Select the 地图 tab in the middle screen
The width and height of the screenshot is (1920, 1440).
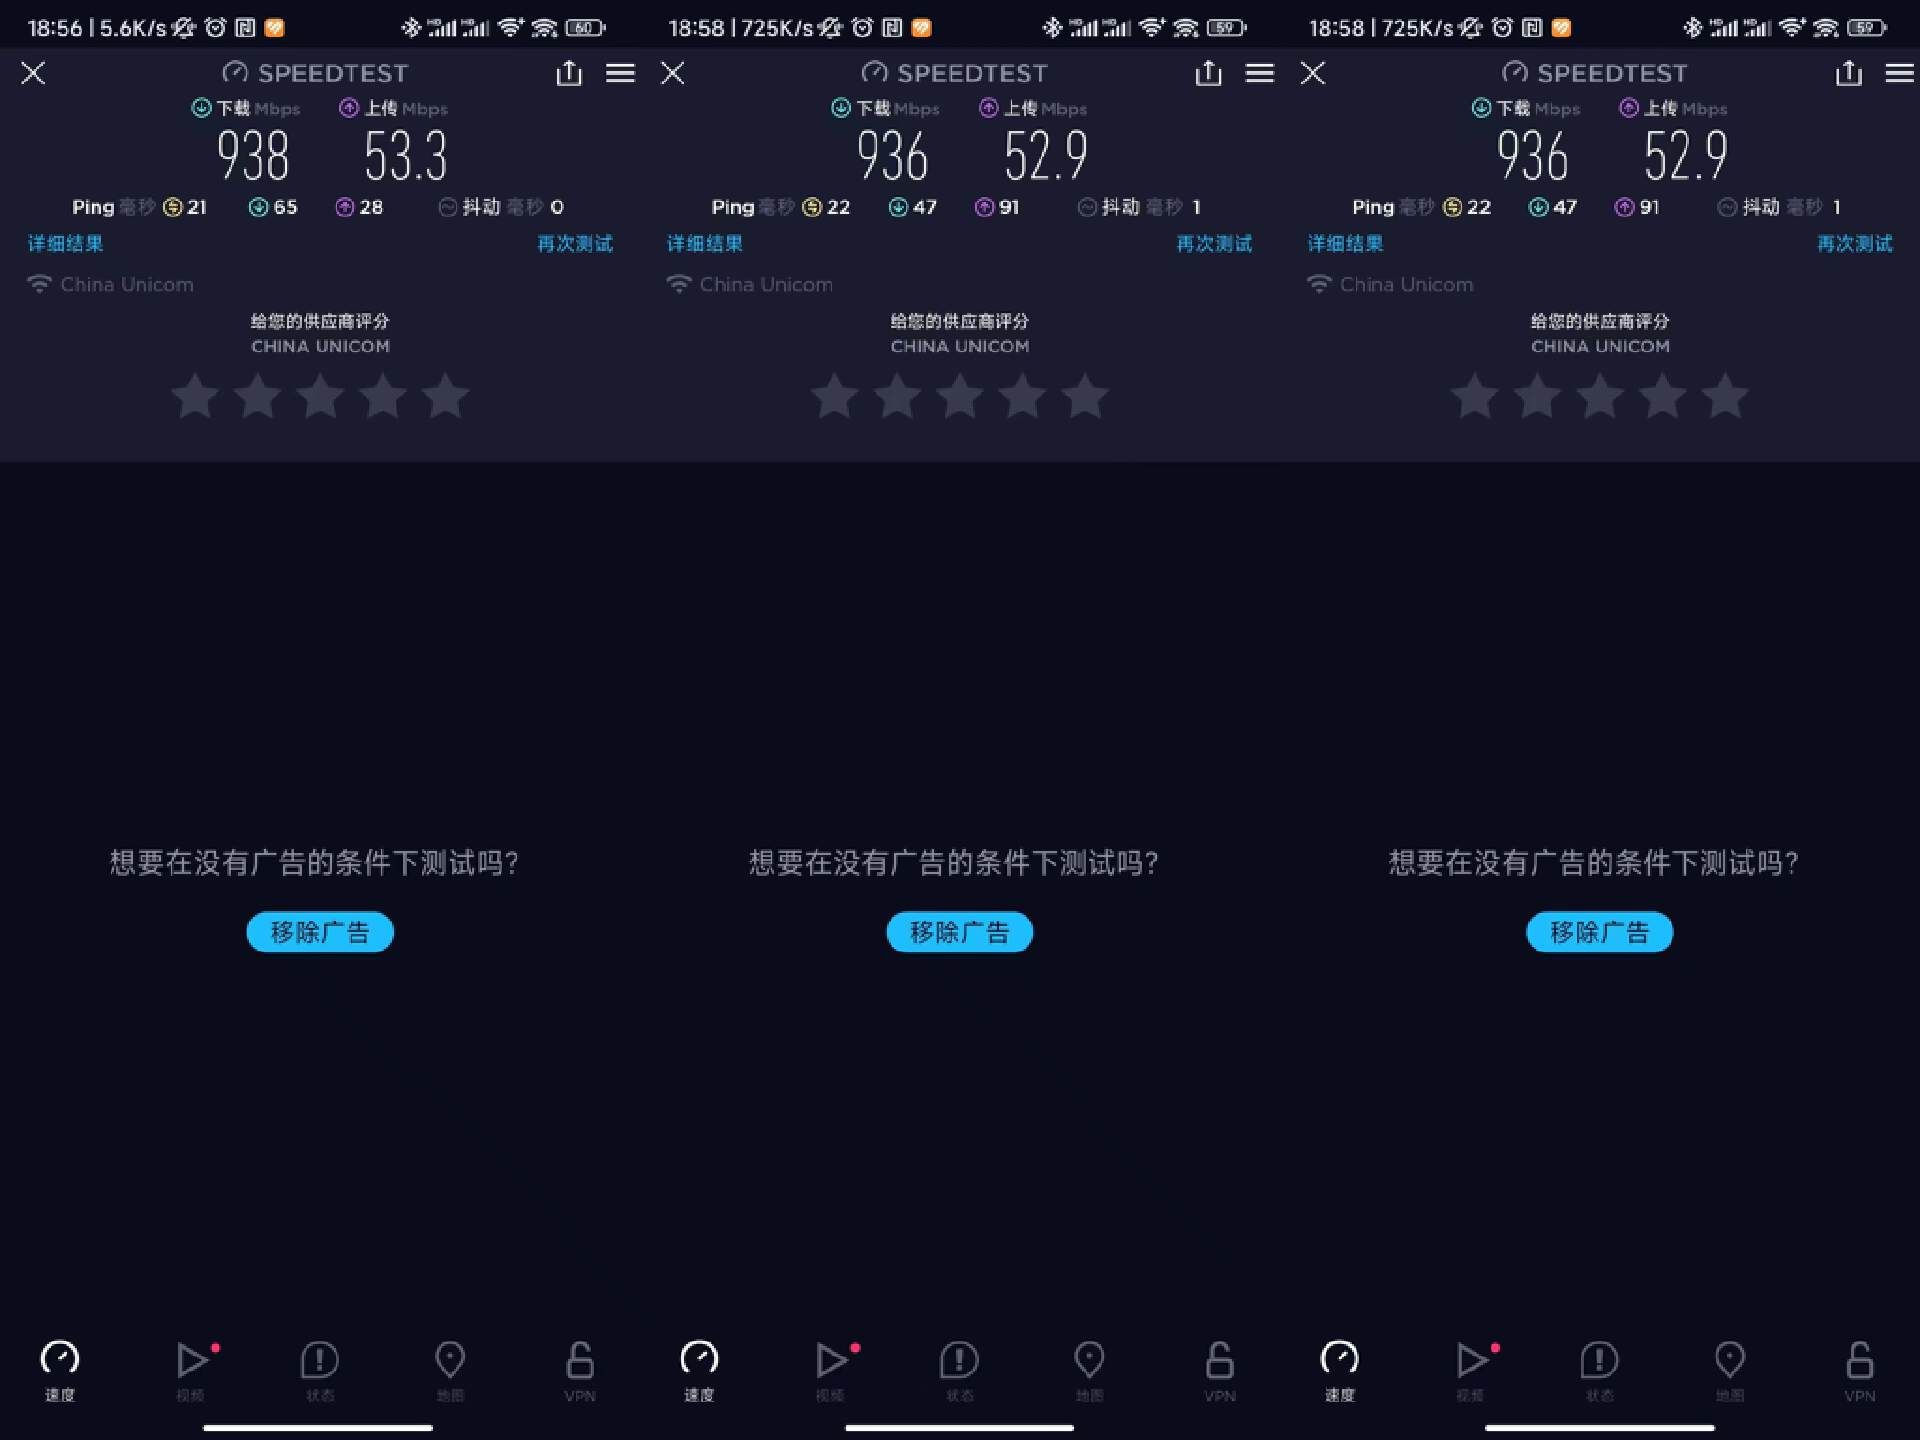pyautogui.click(x=1089, y=1371)
